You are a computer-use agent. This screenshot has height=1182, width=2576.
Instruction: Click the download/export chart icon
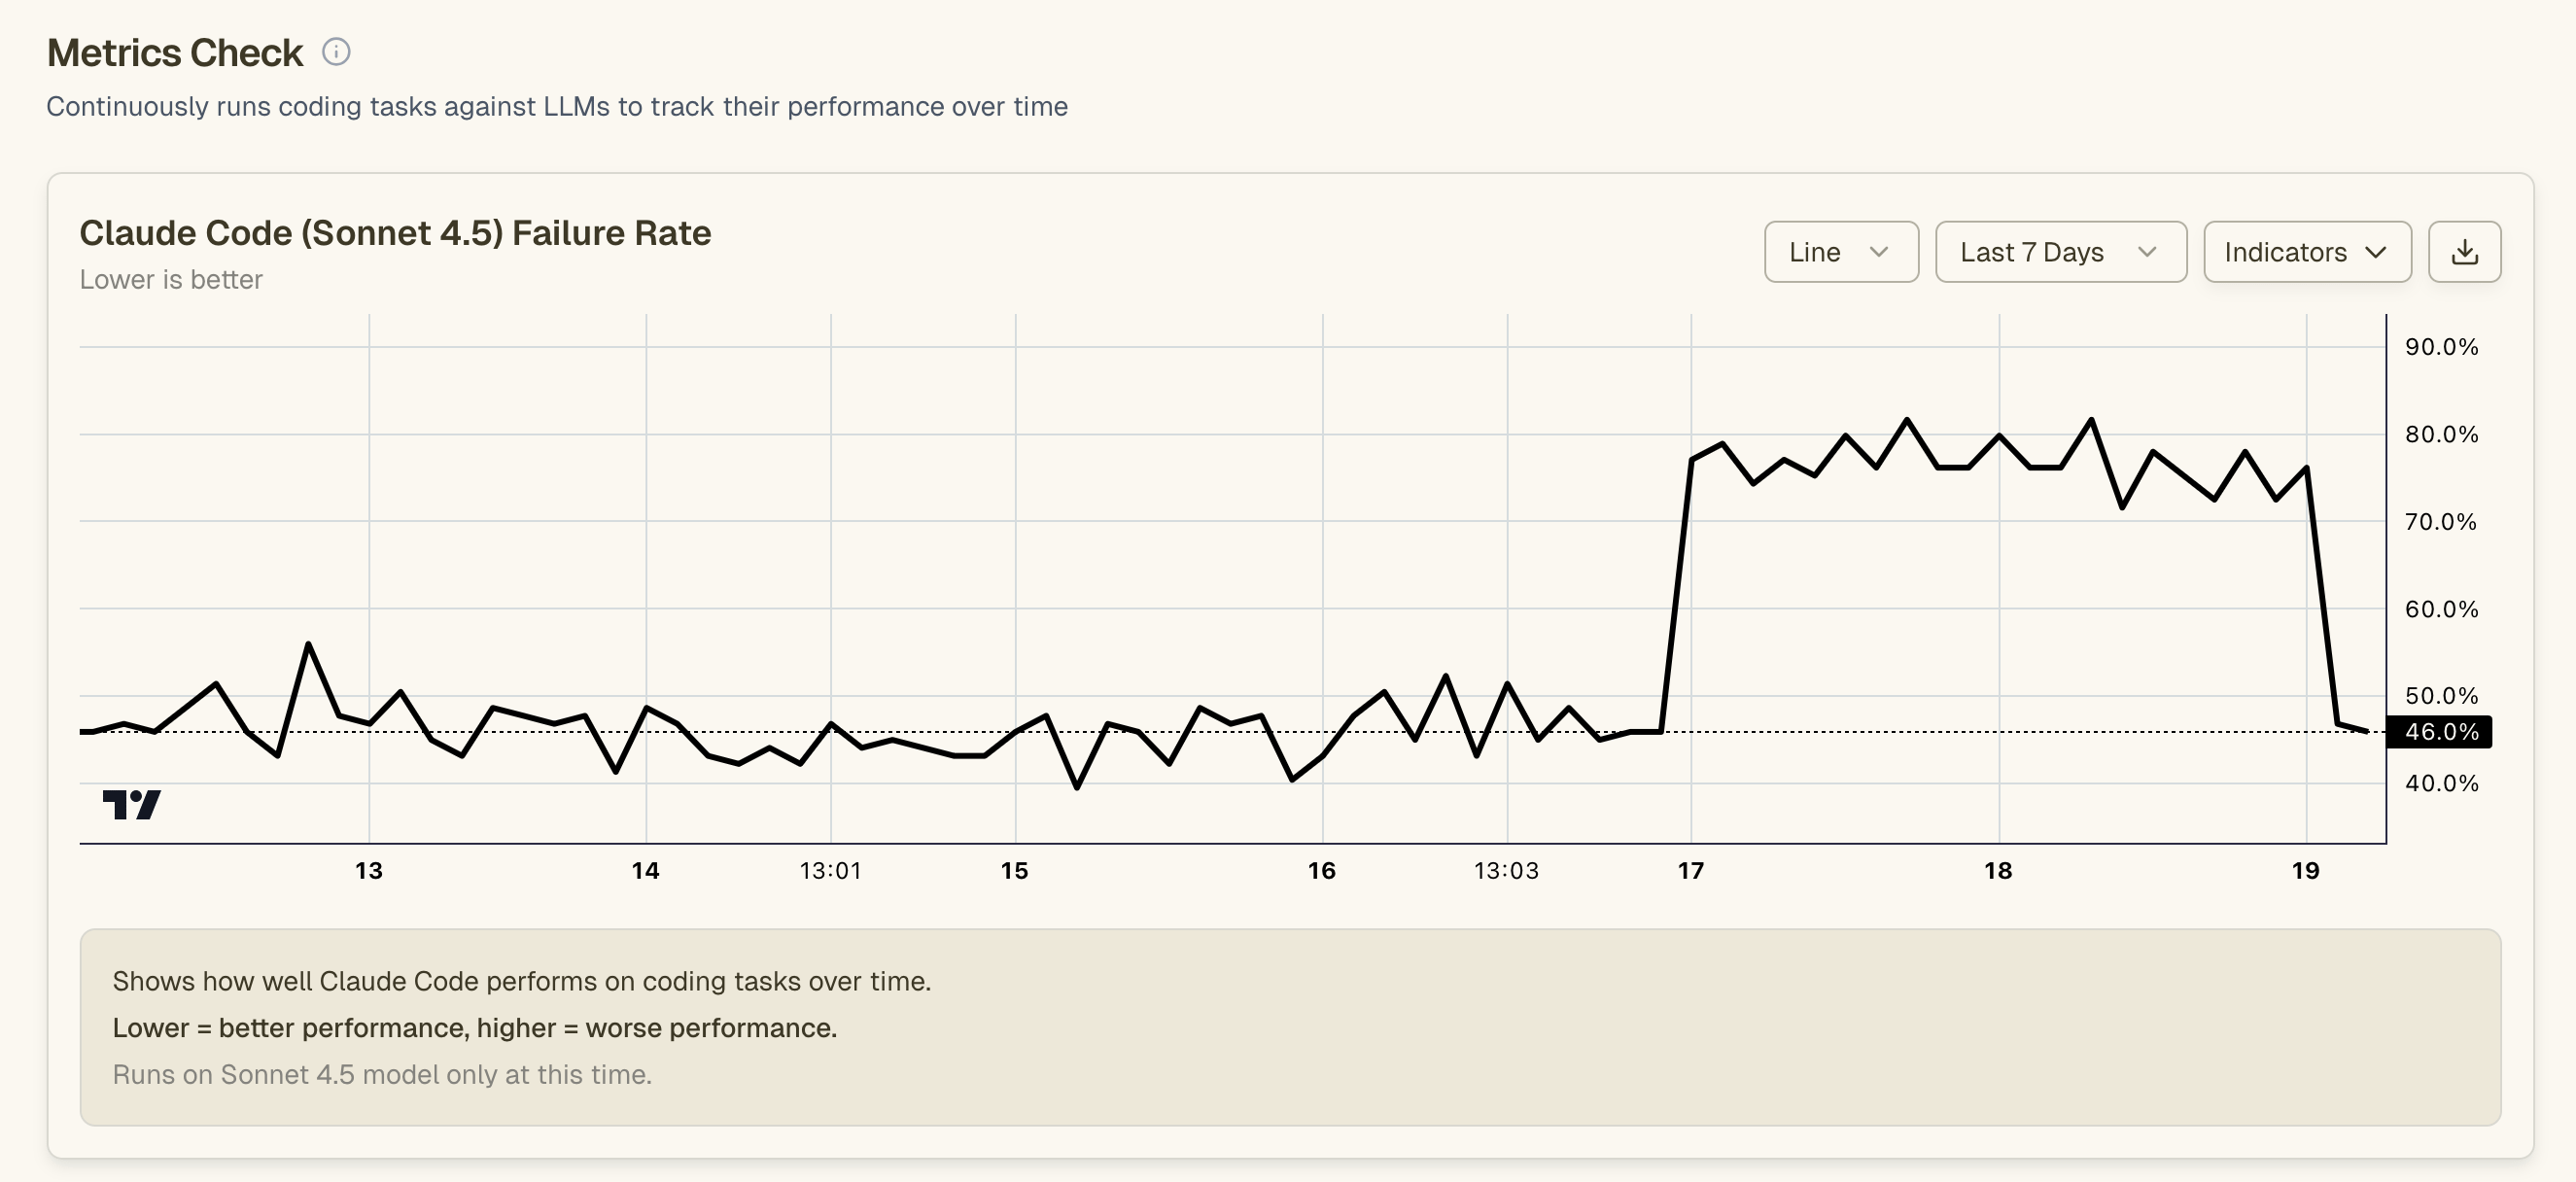pos(2465,251)
